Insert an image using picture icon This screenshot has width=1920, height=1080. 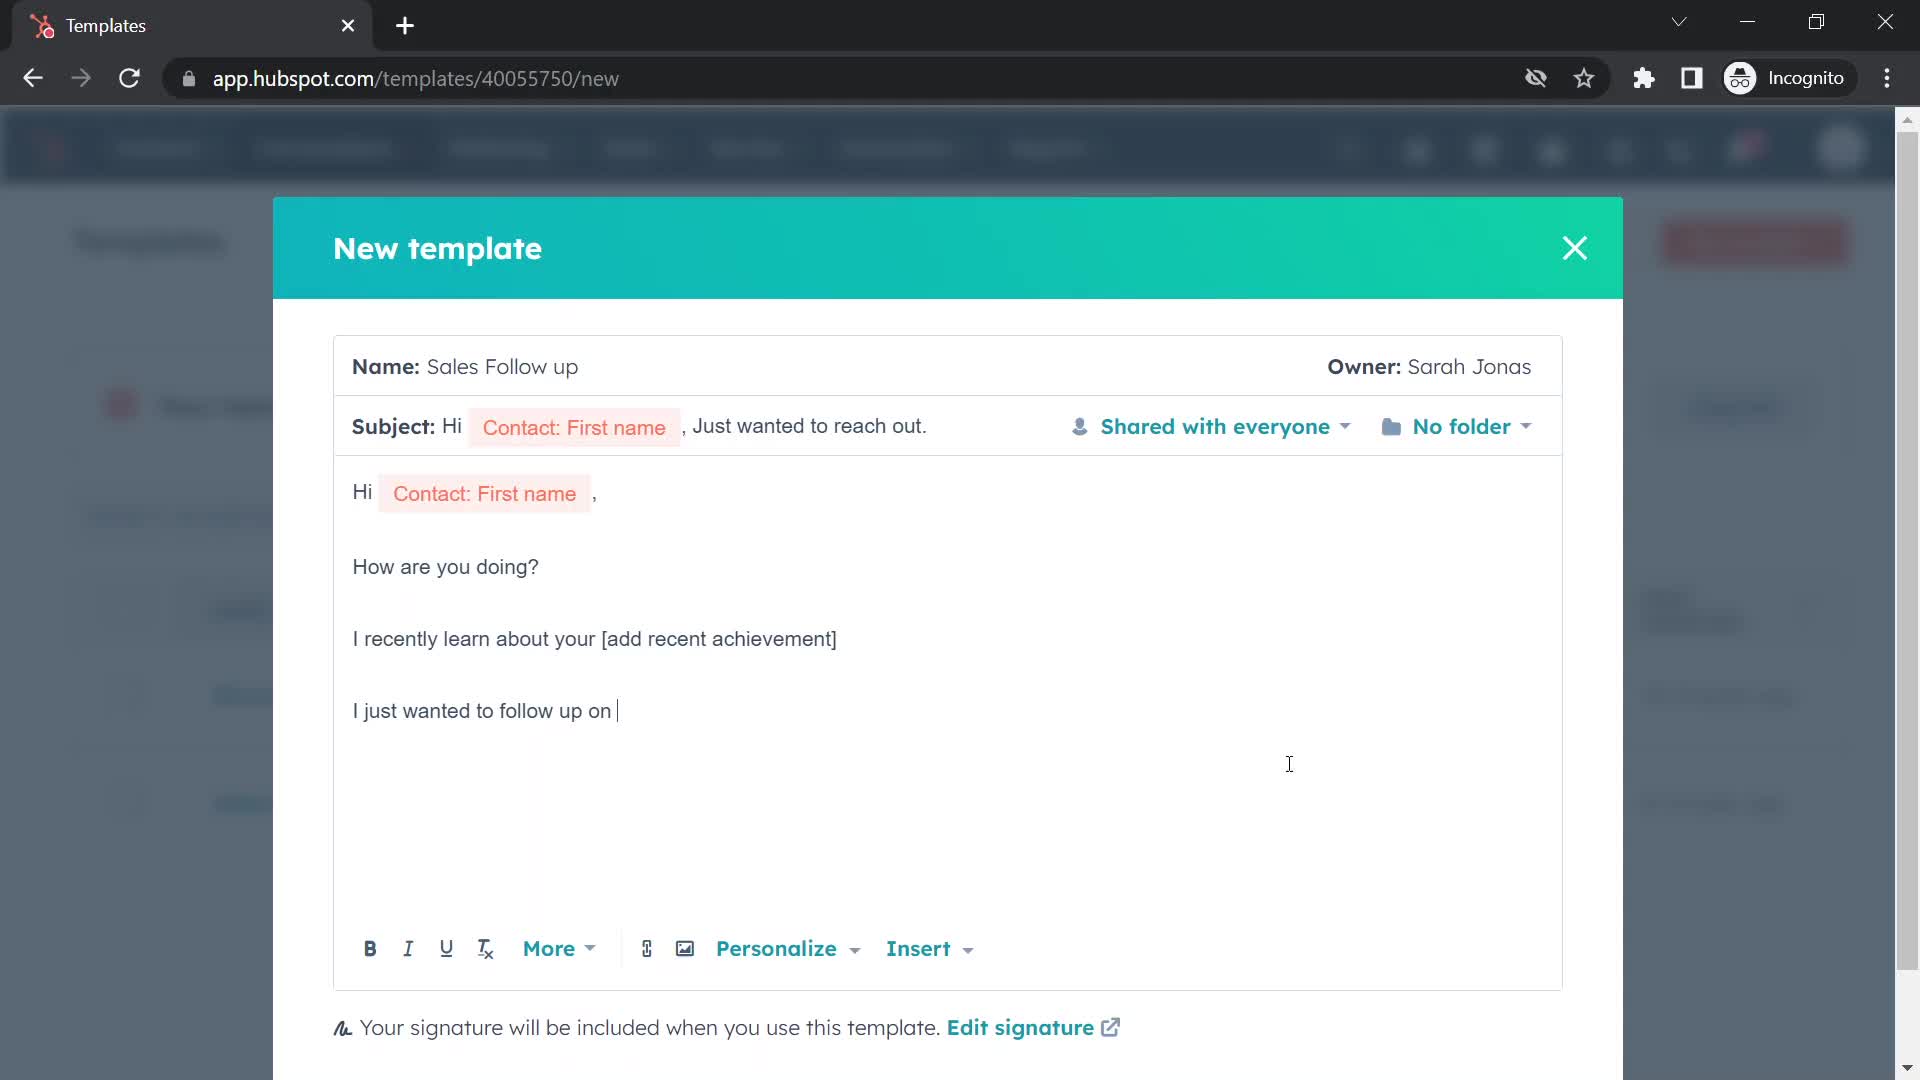[x=685, y=949]
